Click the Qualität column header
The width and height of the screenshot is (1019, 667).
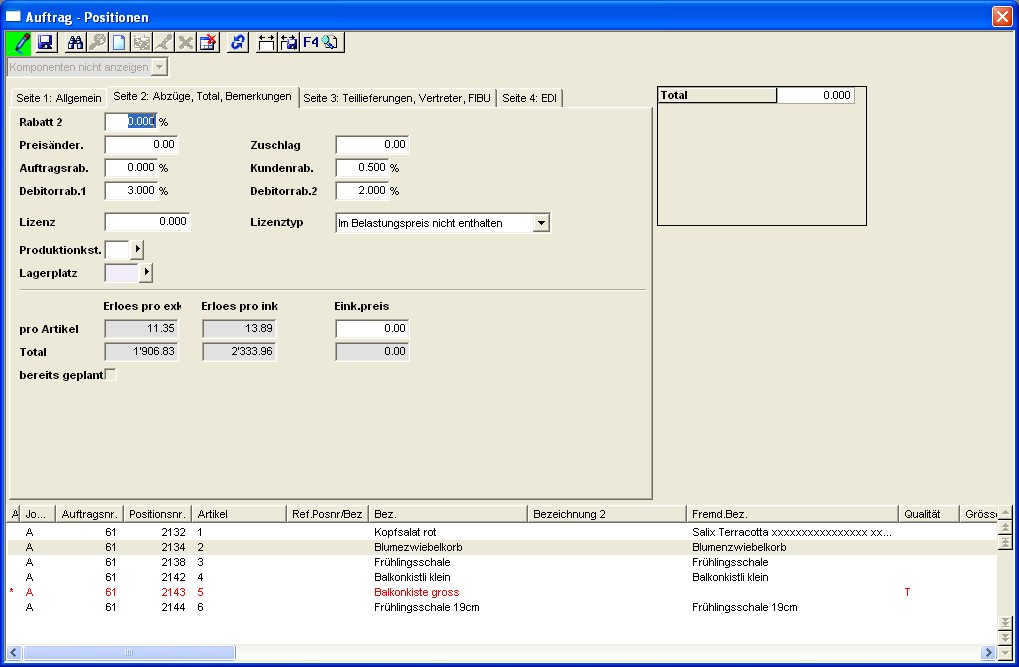coord(929,514)
